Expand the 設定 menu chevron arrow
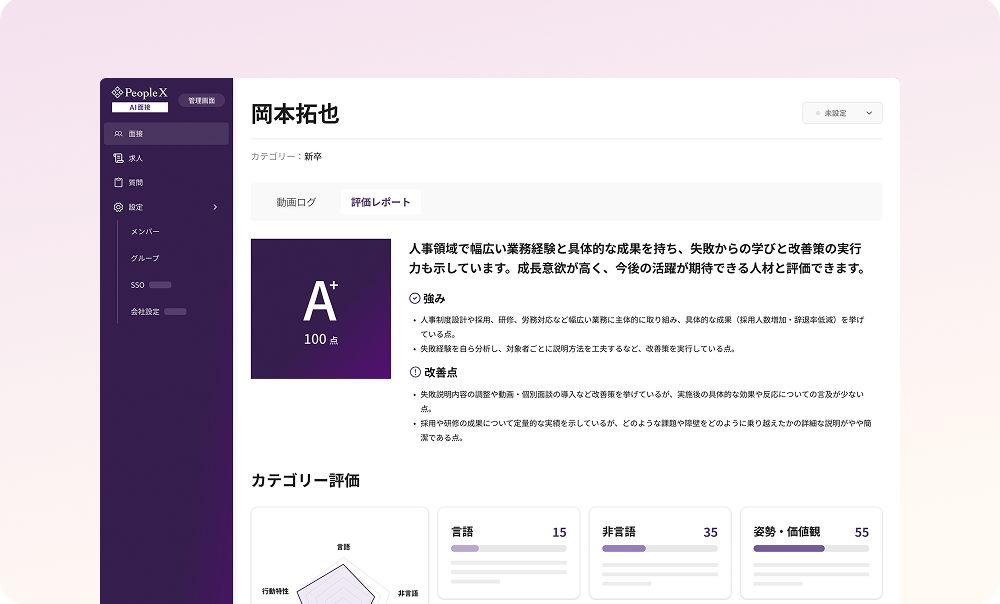Image resolution: width=1000 pixels, height=604 pixels. coord(215,207)
